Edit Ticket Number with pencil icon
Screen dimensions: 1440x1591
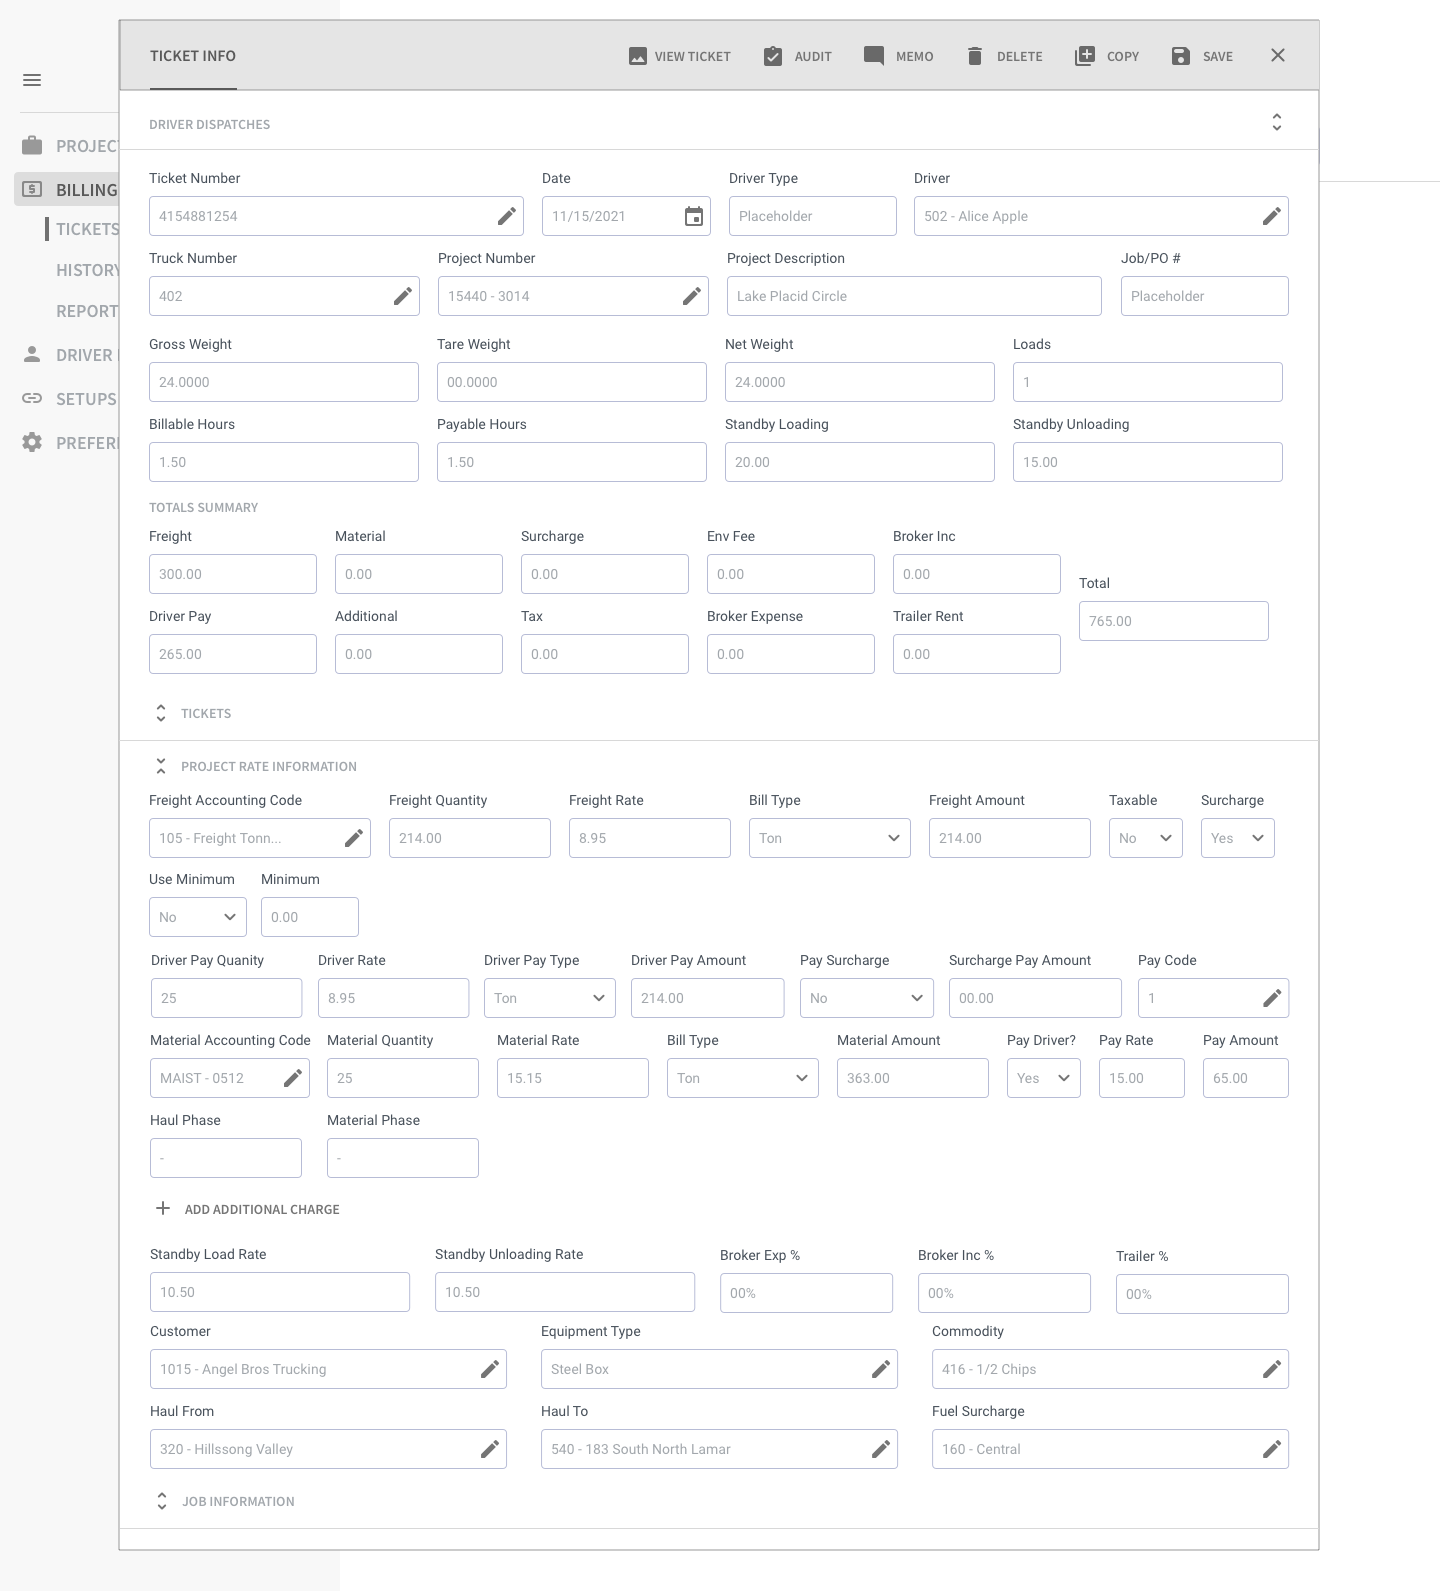coord(507,216)
